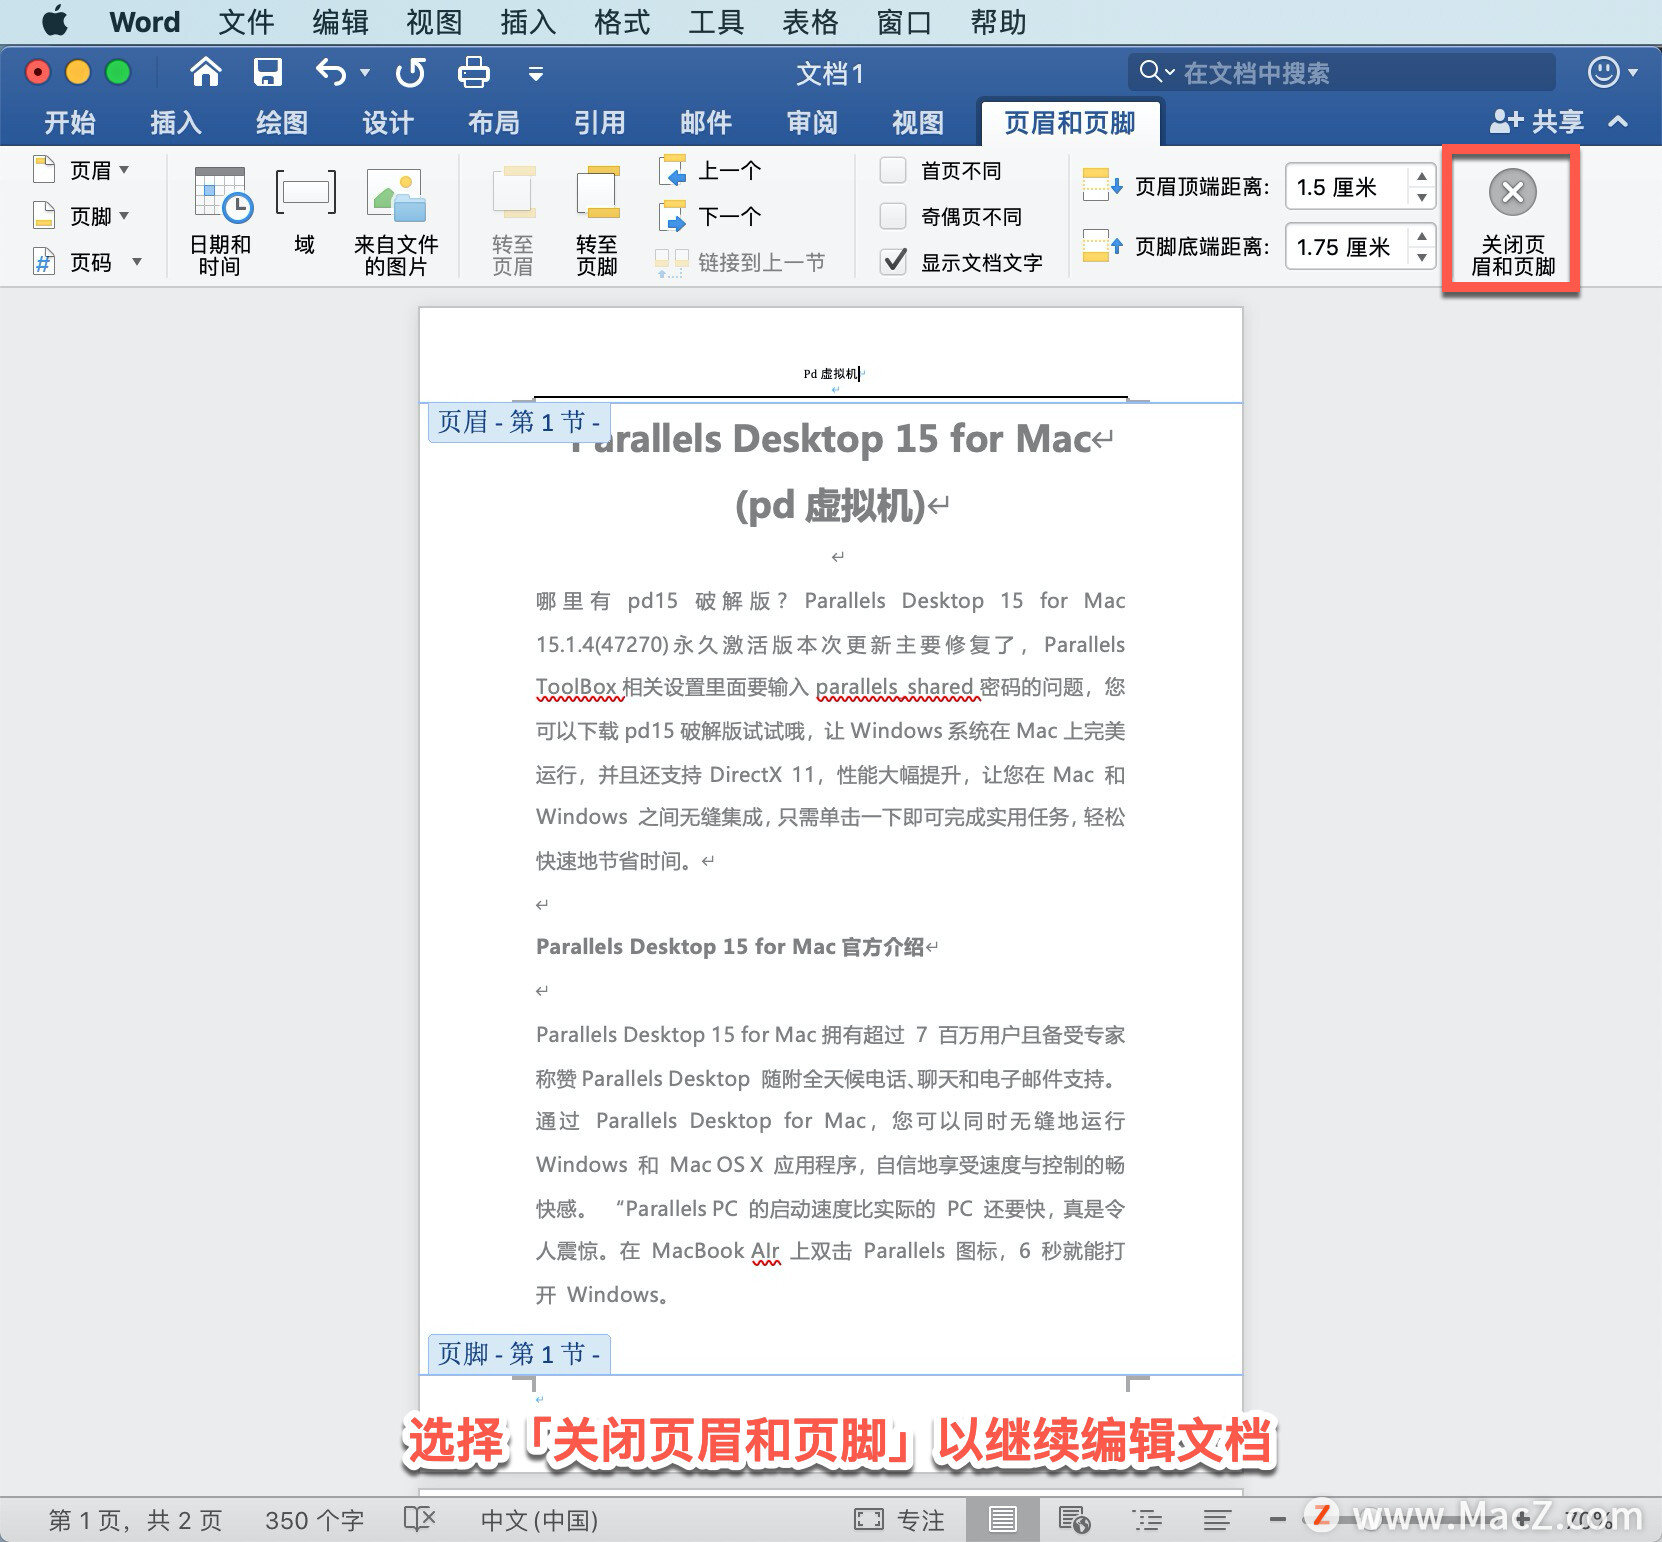Expand the Page Number (页码) dropdown

(x=87, y=262)
